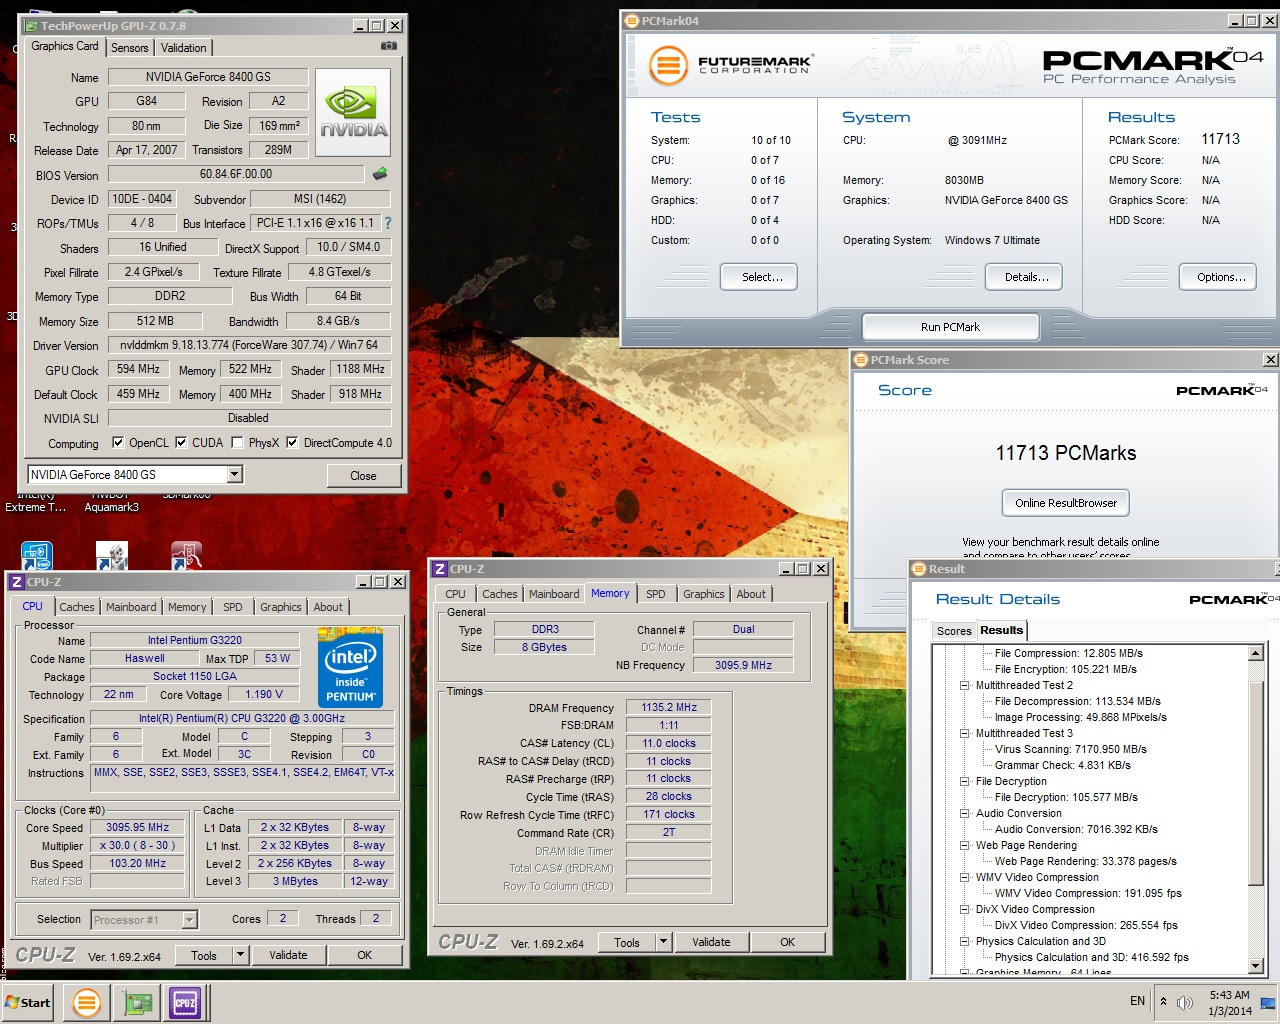
Task: Click the Bus Interface question mark help icon
Action: click(x=388, y=223)
